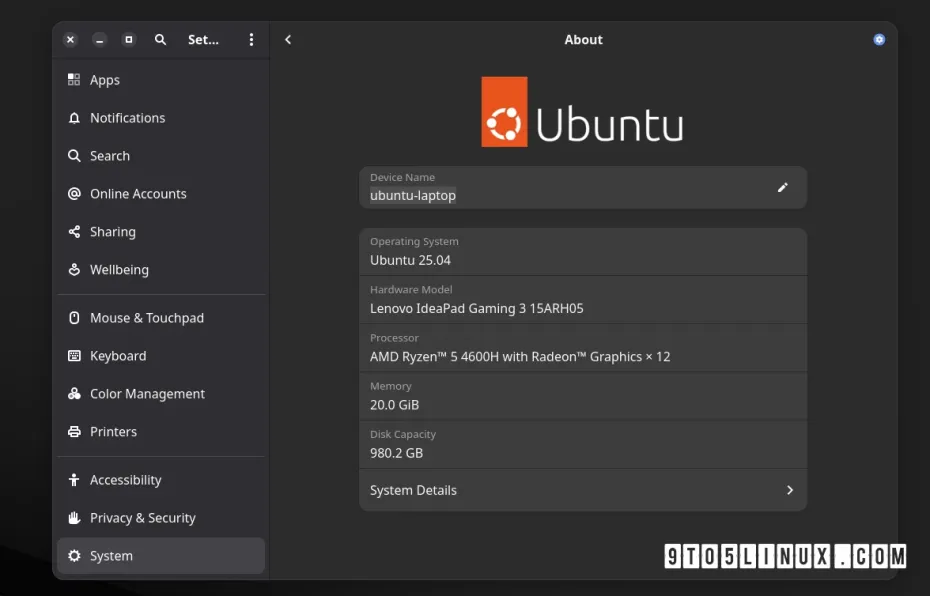Select Online Accounts in sidebar

click(x=161, y=193)
